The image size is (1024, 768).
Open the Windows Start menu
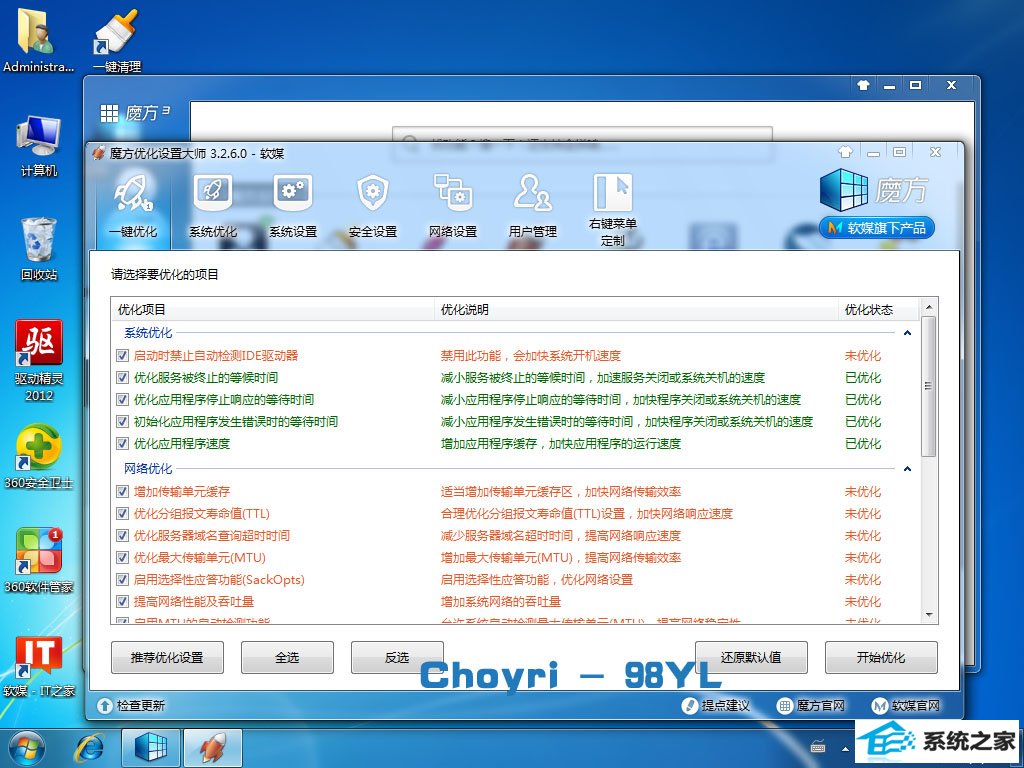pos(27,748)
